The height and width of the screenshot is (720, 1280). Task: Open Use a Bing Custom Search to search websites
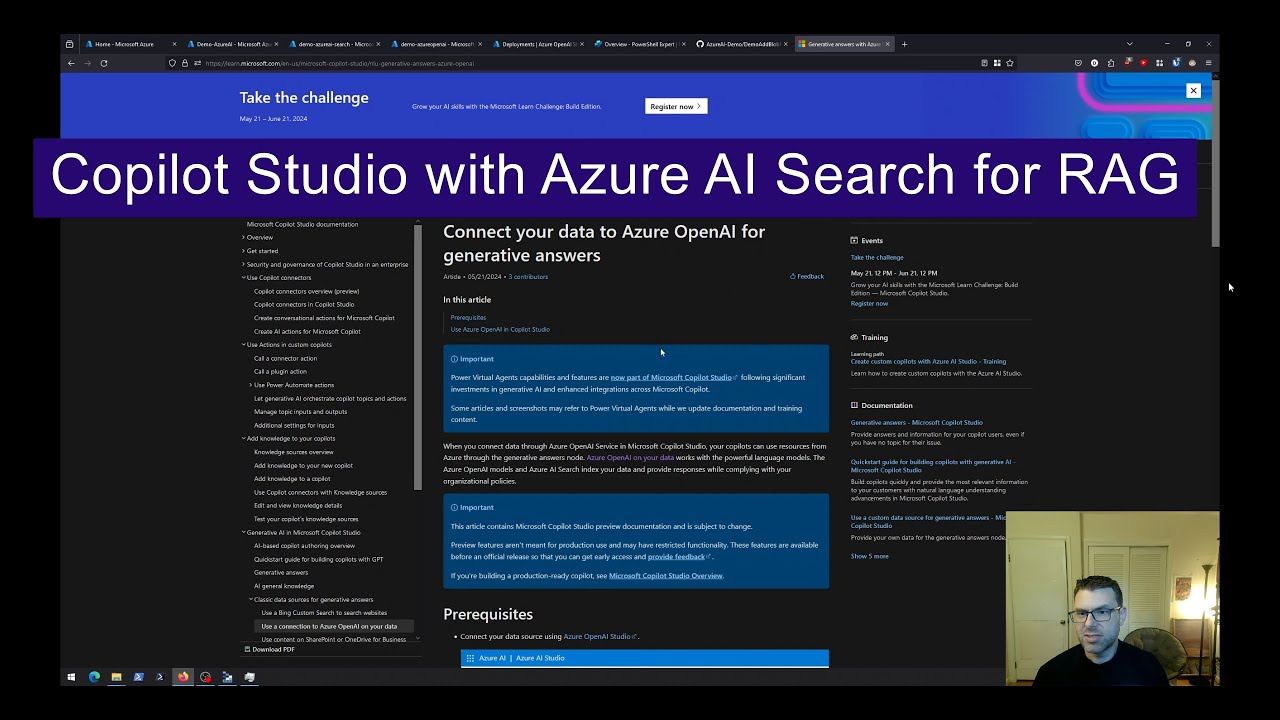coord(324,613)
